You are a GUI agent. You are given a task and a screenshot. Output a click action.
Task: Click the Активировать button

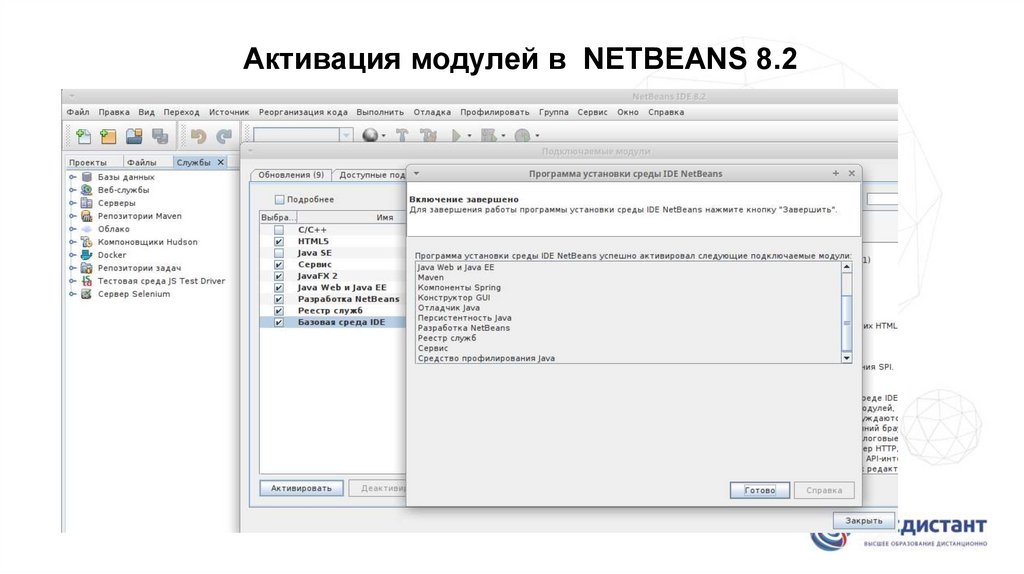click(301, 488)
